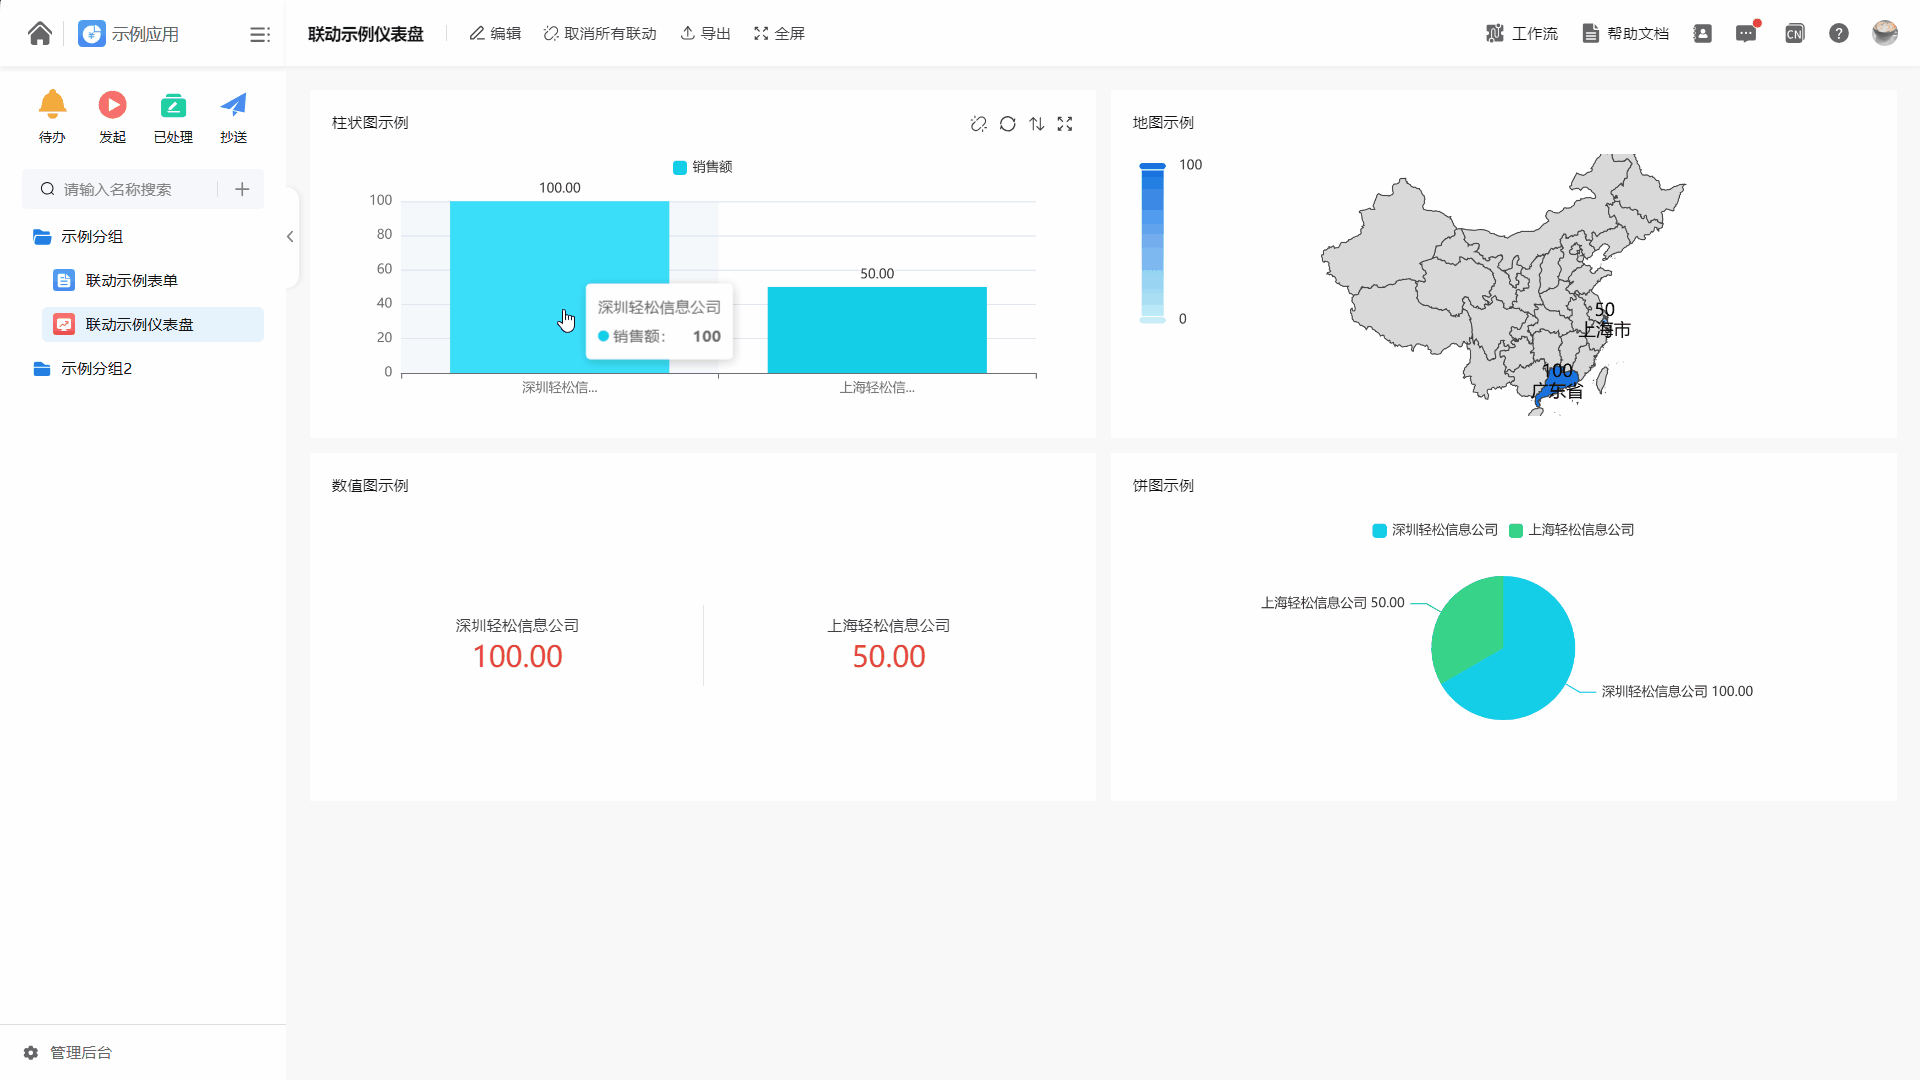Click the sort arrows icon on bar chart

(1037, 124)
